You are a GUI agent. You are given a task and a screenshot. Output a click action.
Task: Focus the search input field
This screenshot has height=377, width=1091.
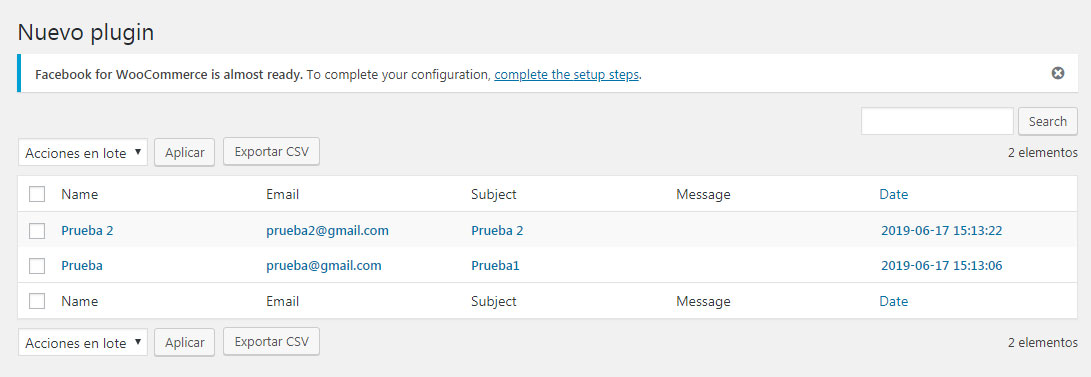(x=937, y=121)
